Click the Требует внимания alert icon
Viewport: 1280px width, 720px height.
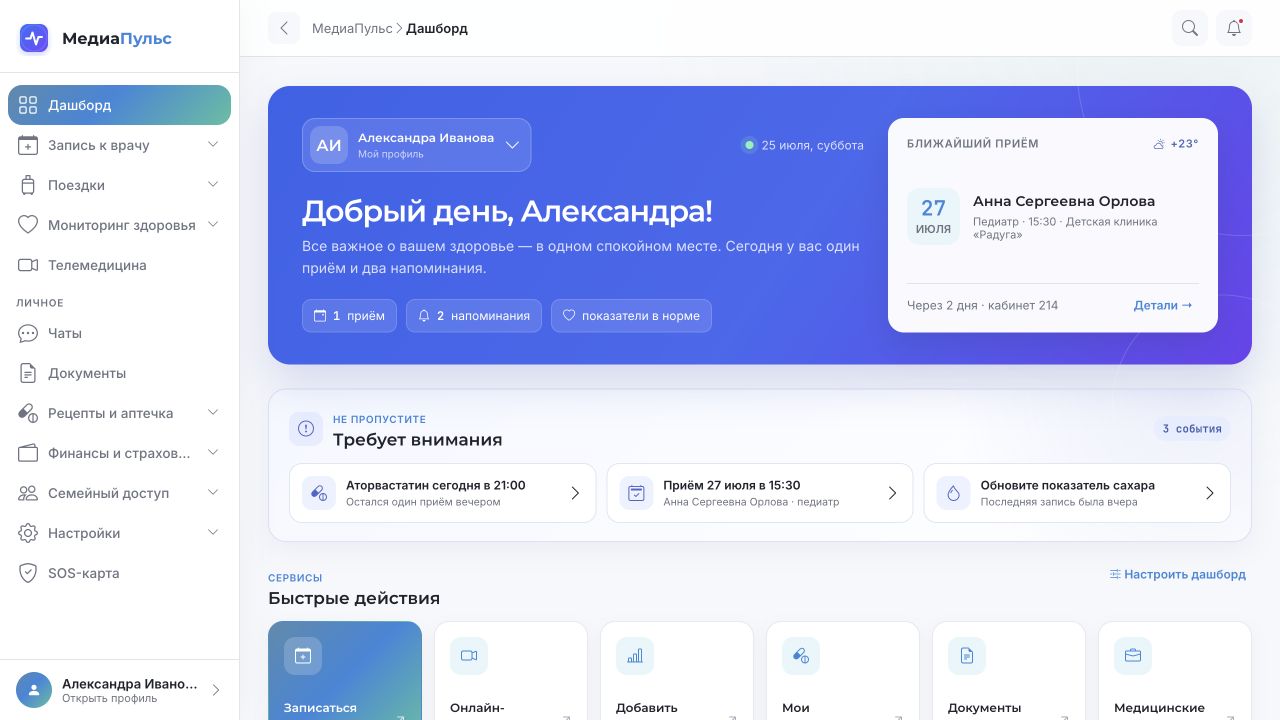point(306,428)
